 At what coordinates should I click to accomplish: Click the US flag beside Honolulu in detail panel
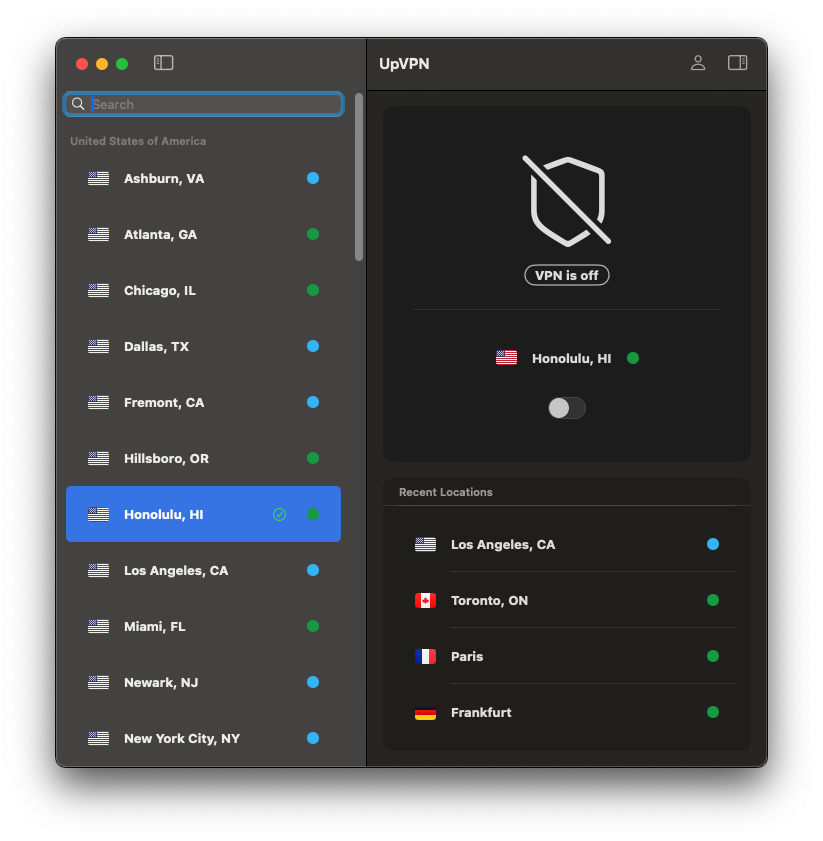click(506, 357)
